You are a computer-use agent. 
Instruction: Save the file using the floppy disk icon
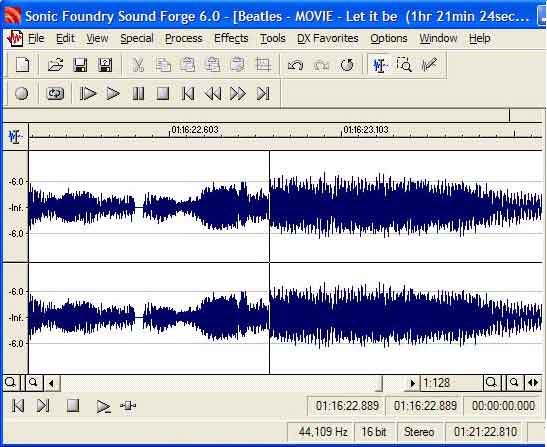pos(80,65)
